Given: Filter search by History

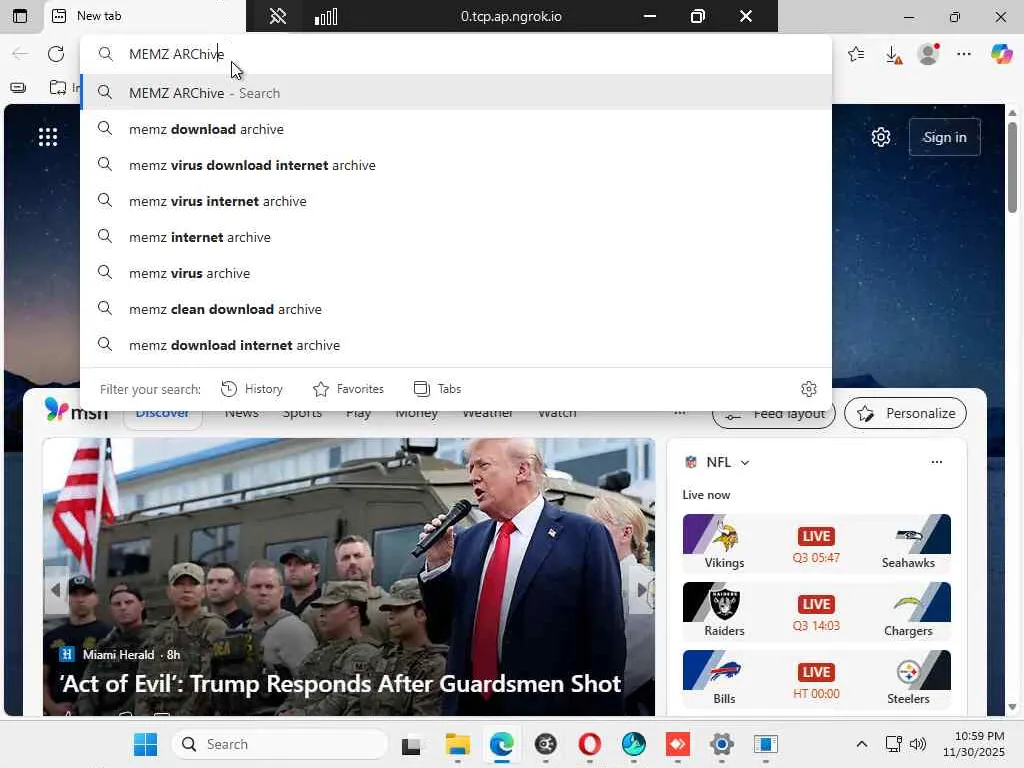Looking at the screenshot, I should pyautogui.click(x=251, y=389).
